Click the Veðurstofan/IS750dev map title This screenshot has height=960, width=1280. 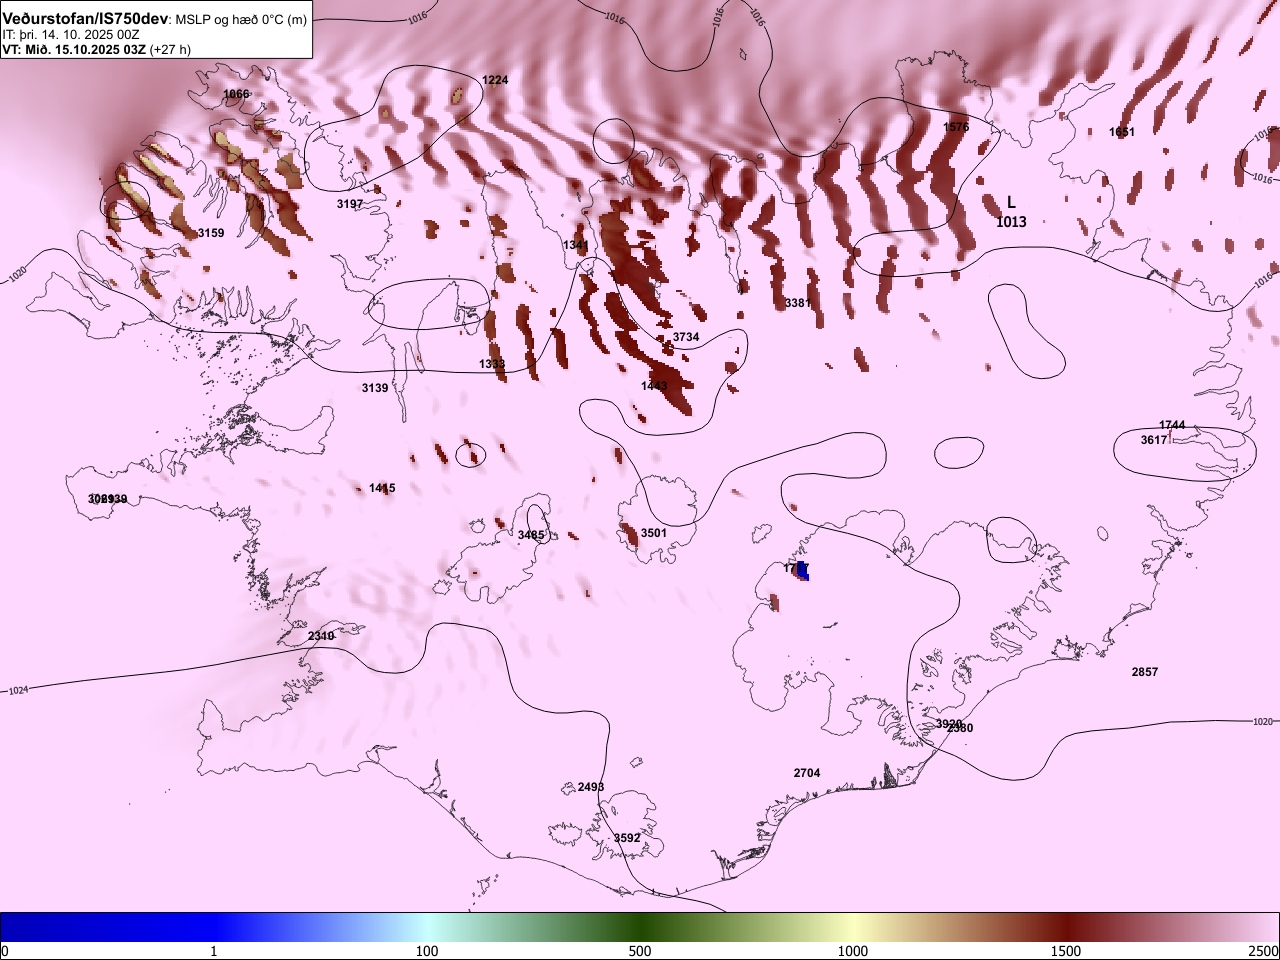pos(86,19)
